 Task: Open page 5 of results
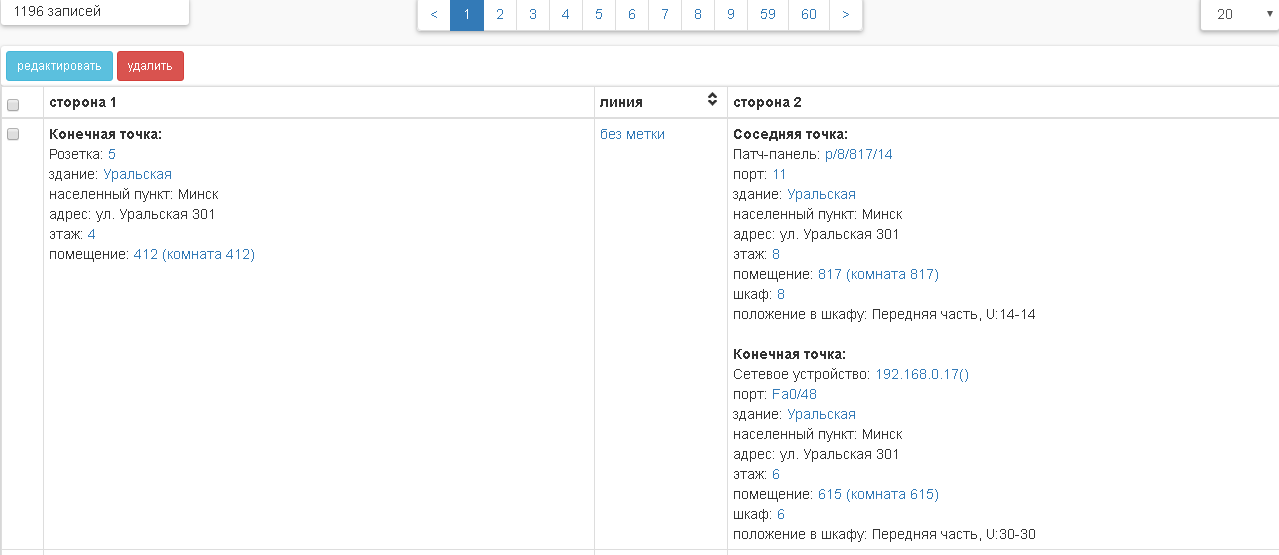599,15
